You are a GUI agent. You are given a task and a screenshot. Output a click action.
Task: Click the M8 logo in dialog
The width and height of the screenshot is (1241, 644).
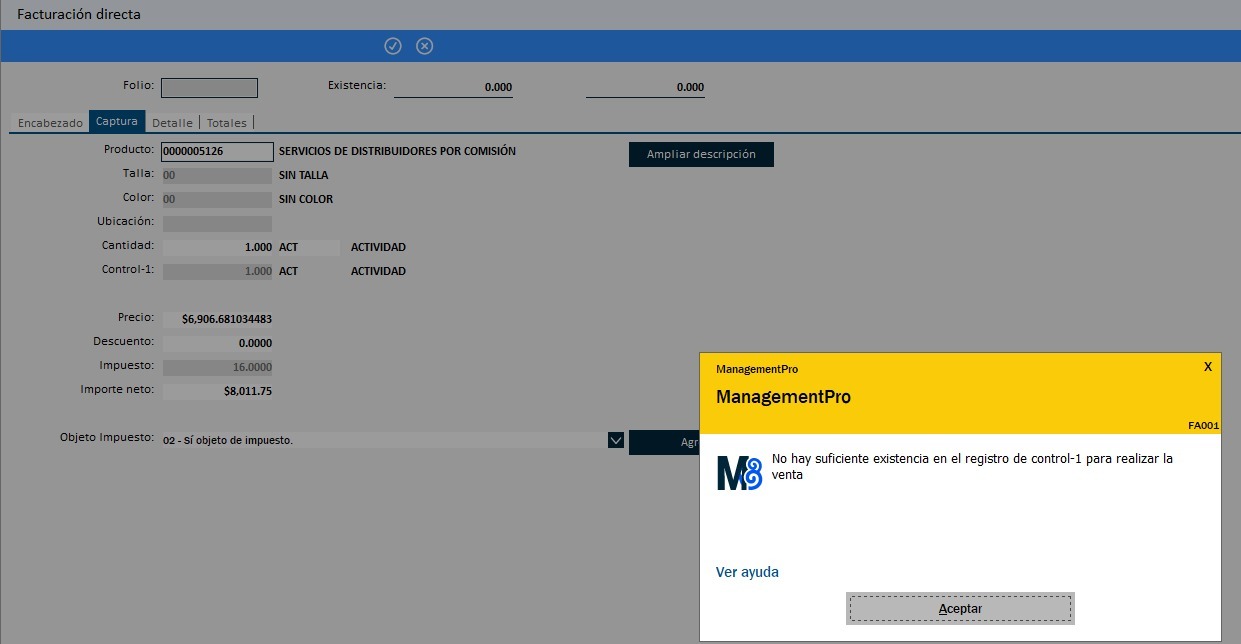tap(739, 470)
